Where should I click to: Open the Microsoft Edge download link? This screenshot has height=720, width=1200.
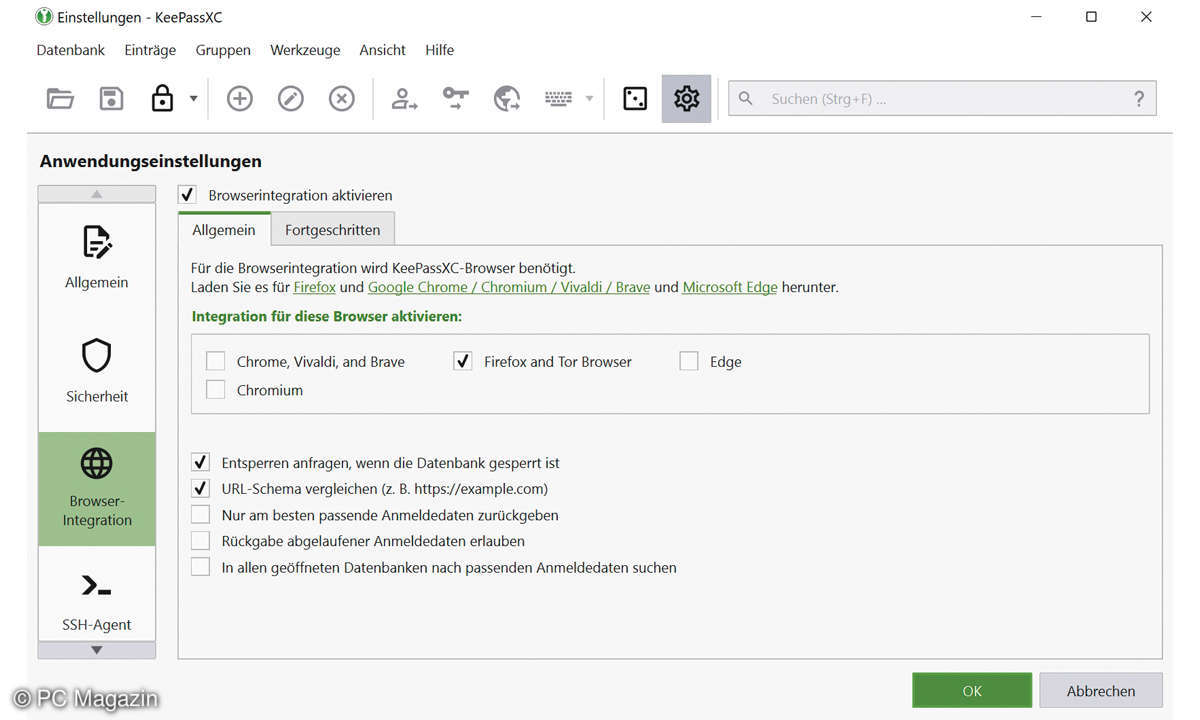click(730, 287)
